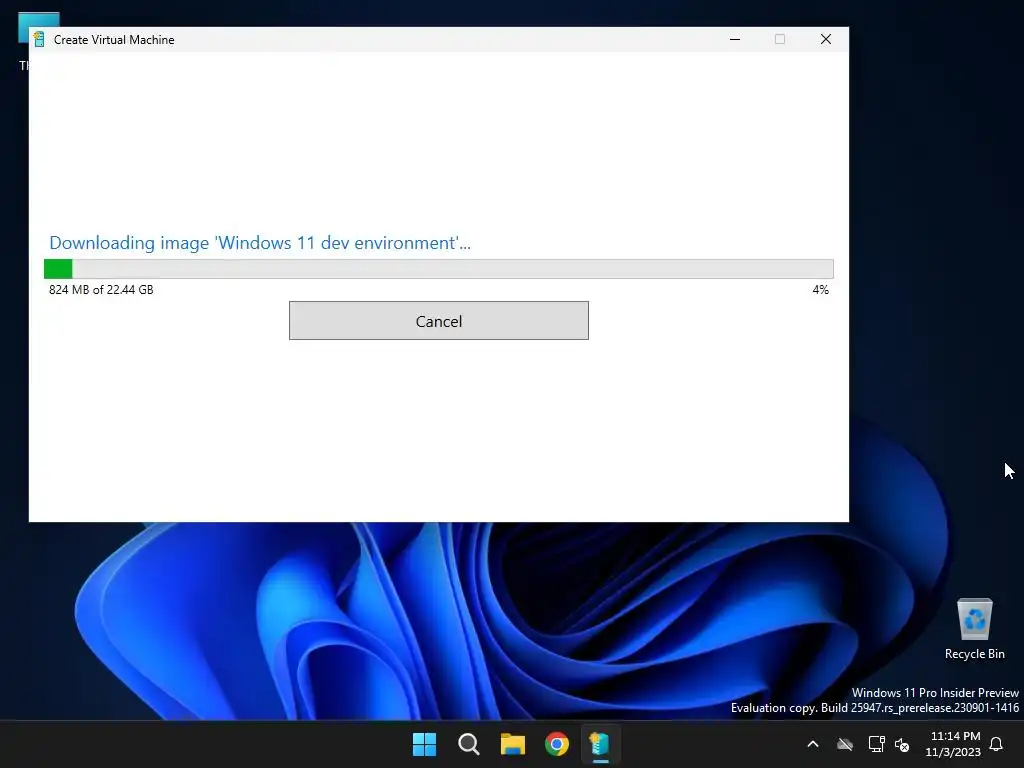This screenshot has width=1024, height=768.
Task: Show hidden system tray icons
Action: [813, 744]
